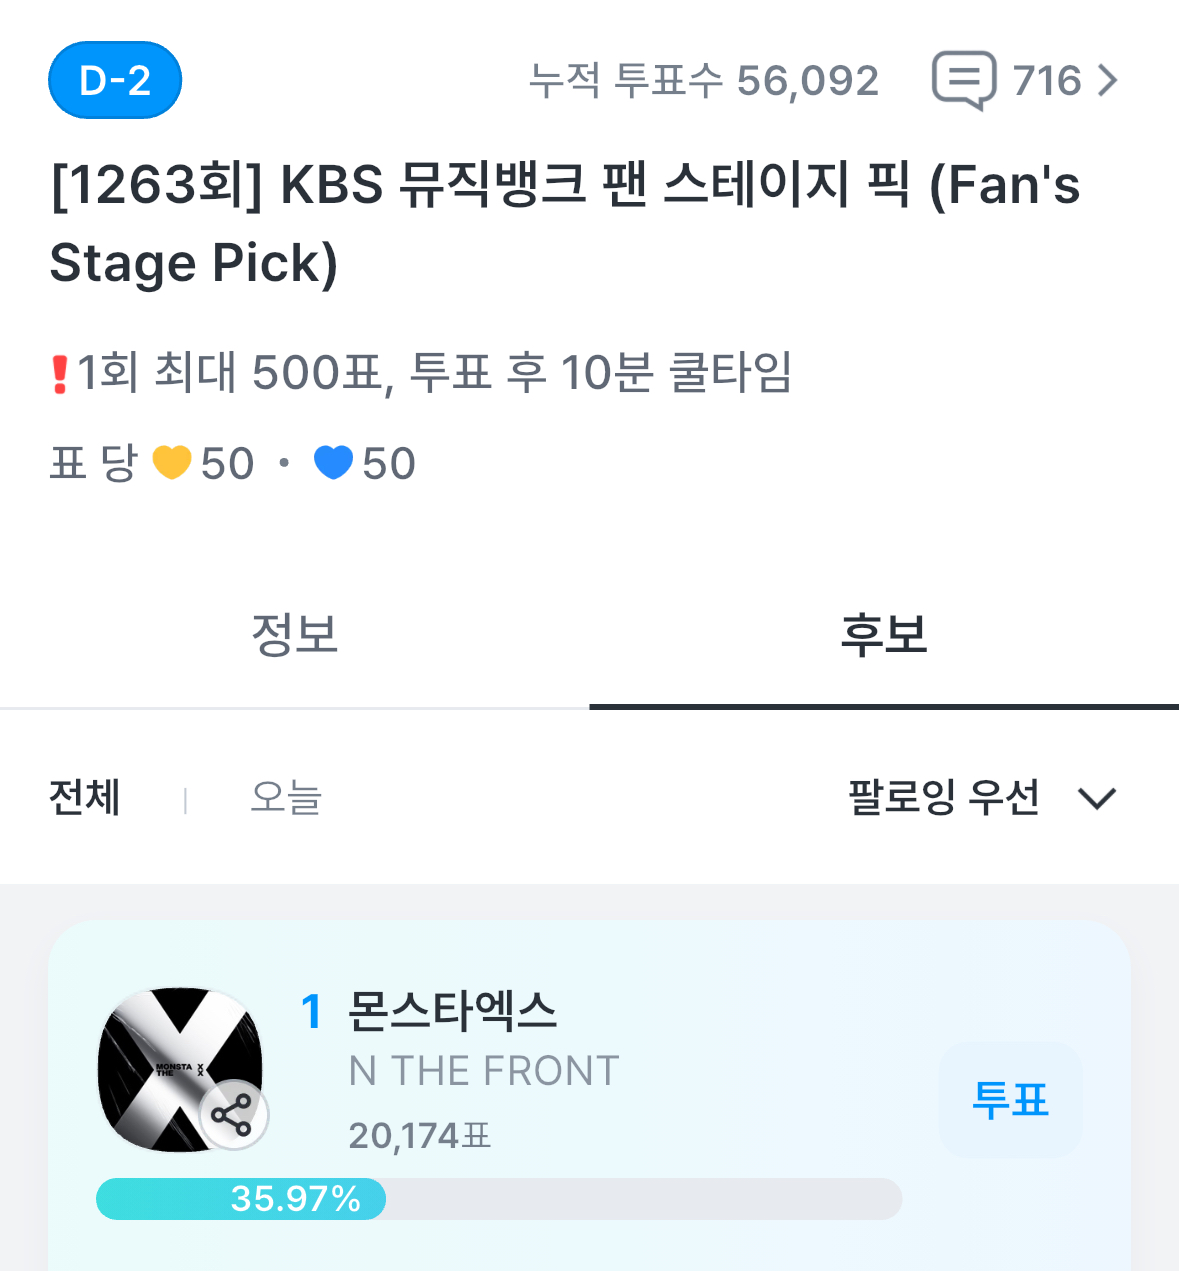Tap the blue heart icon
The height and width of the screenshot is (1271, 1179).
pyautogui.click(x=333, y=463)
